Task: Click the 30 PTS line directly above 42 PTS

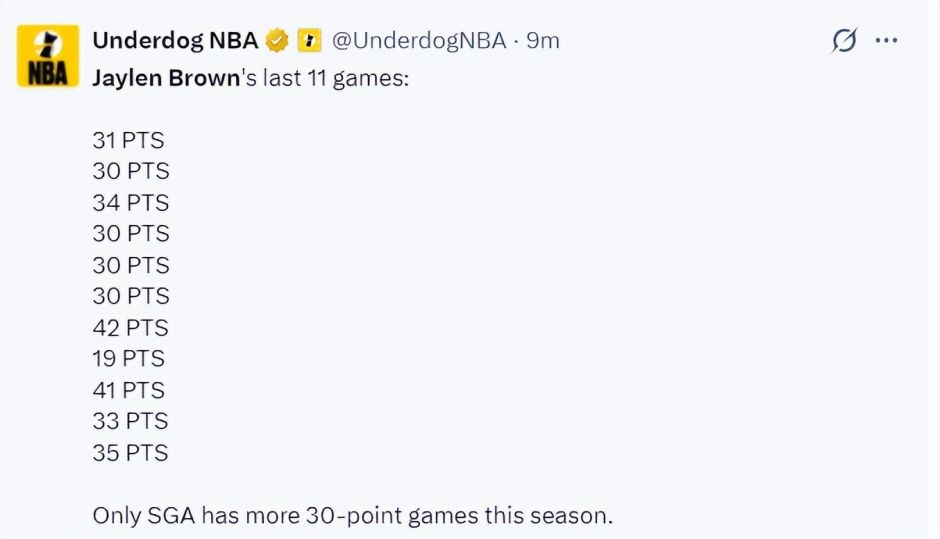Action: point(131,296)
